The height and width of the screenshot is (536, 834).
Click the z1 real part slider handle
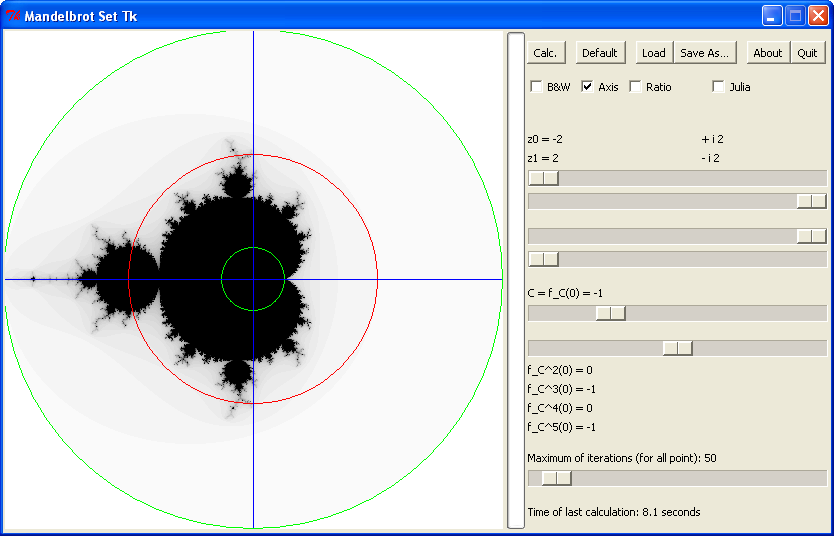811,236
